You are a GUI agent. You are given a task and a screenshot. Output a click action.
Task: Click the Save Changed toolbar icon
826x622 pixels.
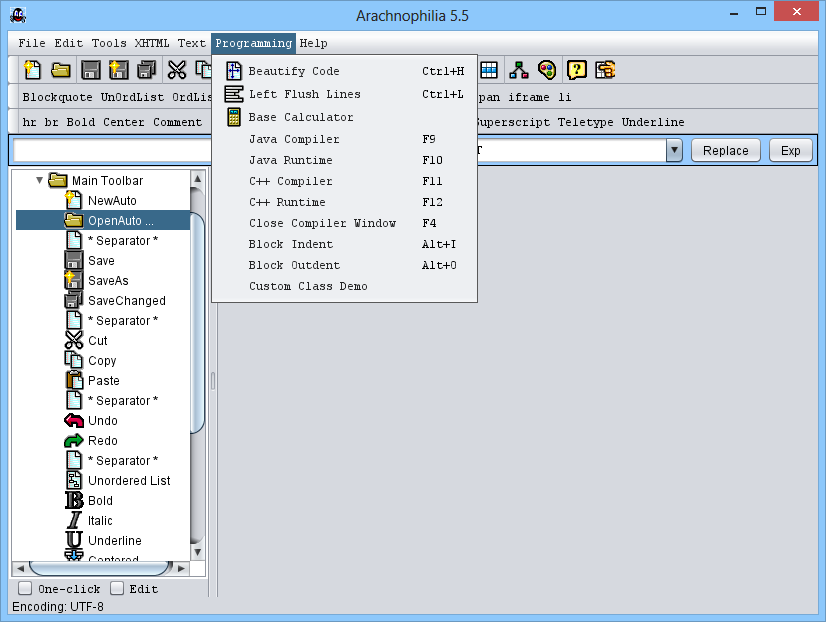(147, 70)
